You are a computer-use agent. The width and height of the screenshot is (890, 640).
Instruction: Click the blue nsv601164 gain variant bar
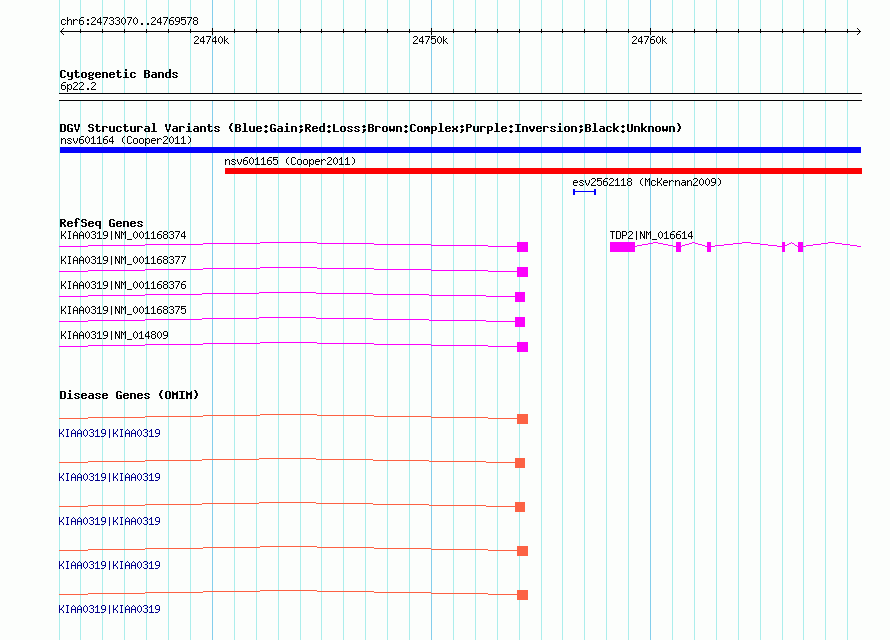pyautogui.click(x=460, y=150)
